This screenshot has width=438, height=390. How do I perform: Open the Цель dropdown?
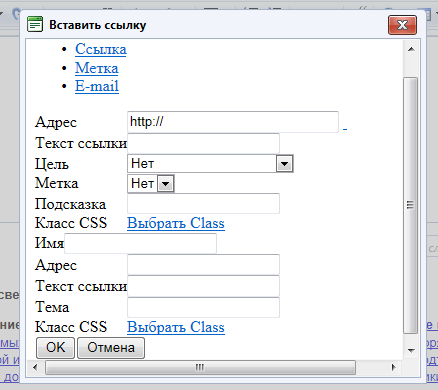point(210,164)
